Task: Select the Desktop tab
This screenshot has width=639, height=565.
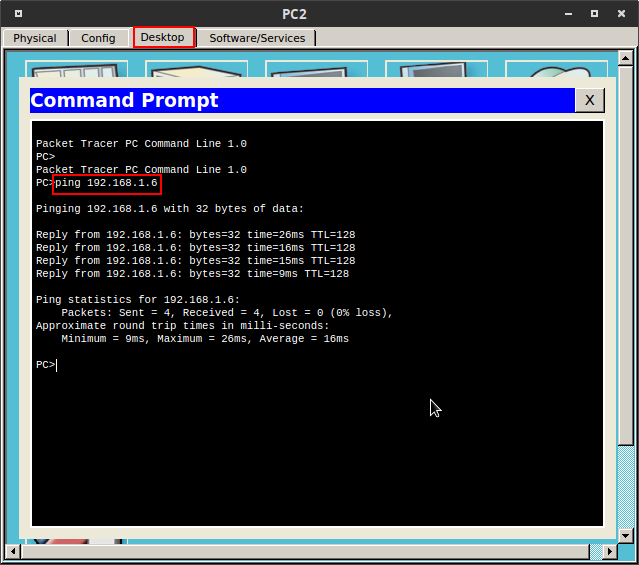Action: click(163, 37)
